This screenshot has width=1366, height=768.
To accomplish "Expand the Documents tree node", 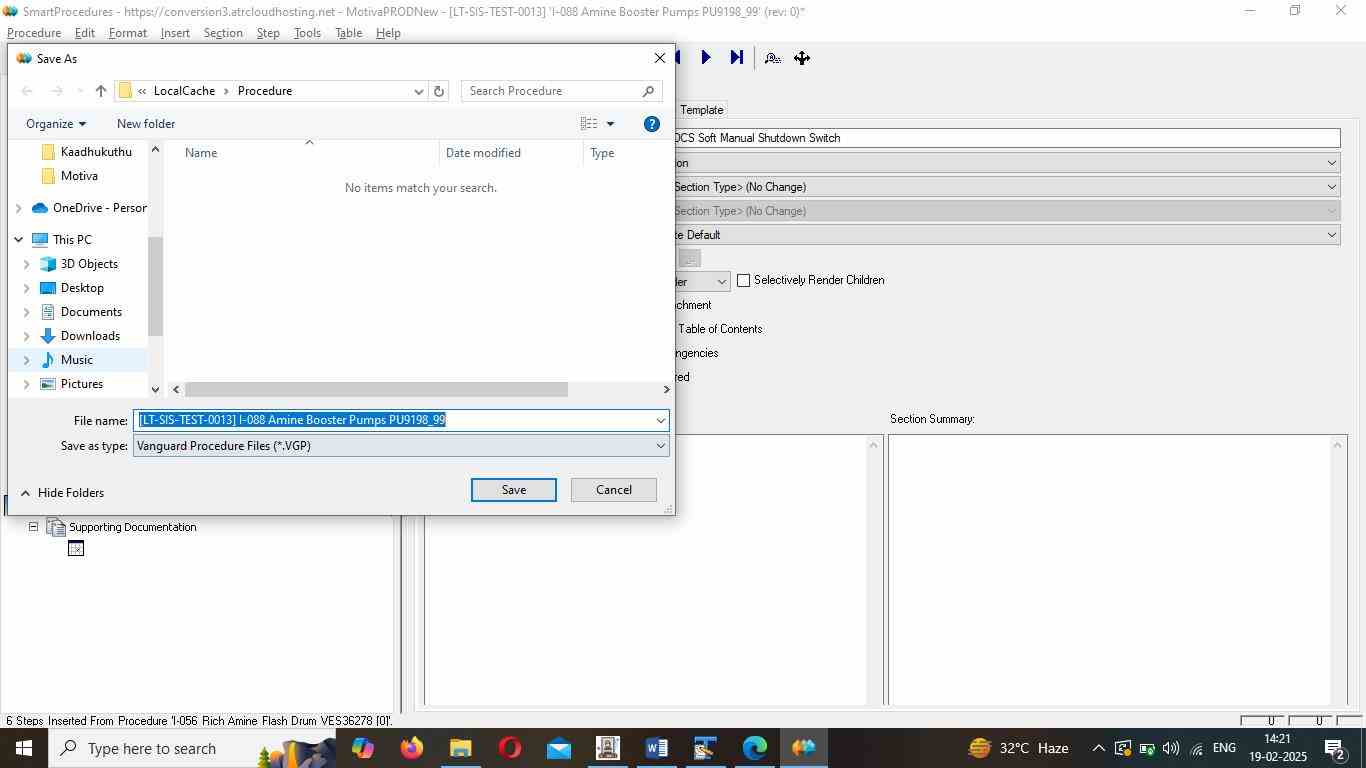I will [x=27, y=312].
